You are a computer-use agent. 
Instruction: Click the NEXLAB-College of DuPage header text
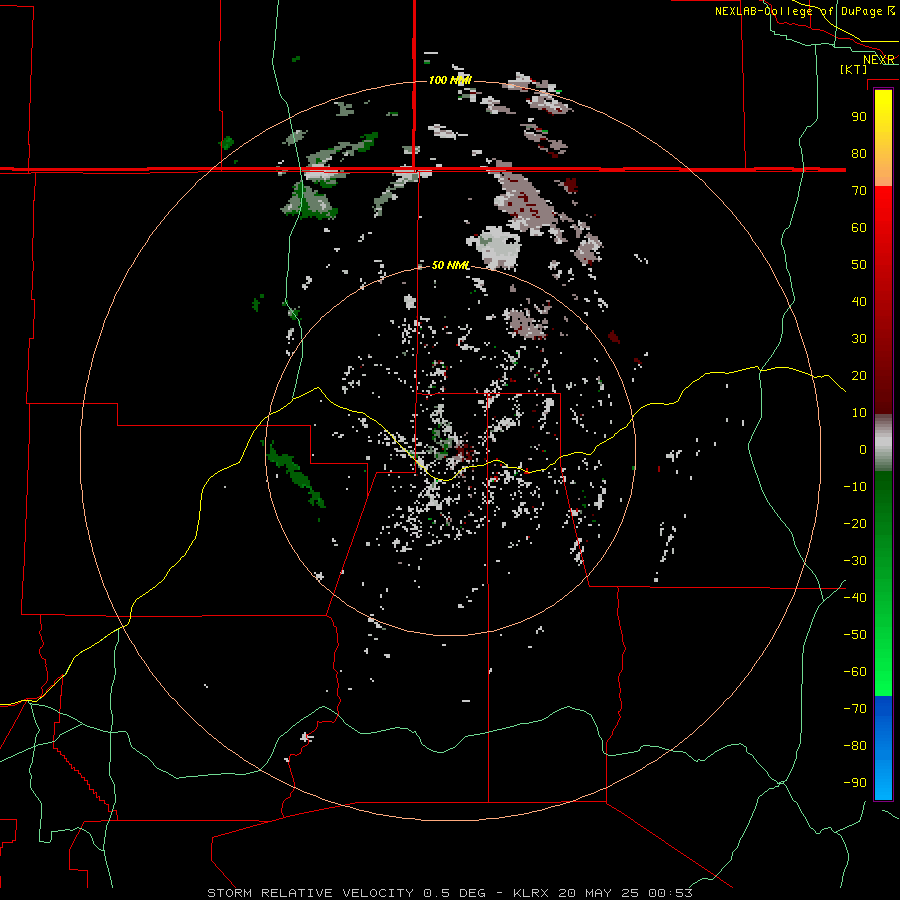pos(798,11)
